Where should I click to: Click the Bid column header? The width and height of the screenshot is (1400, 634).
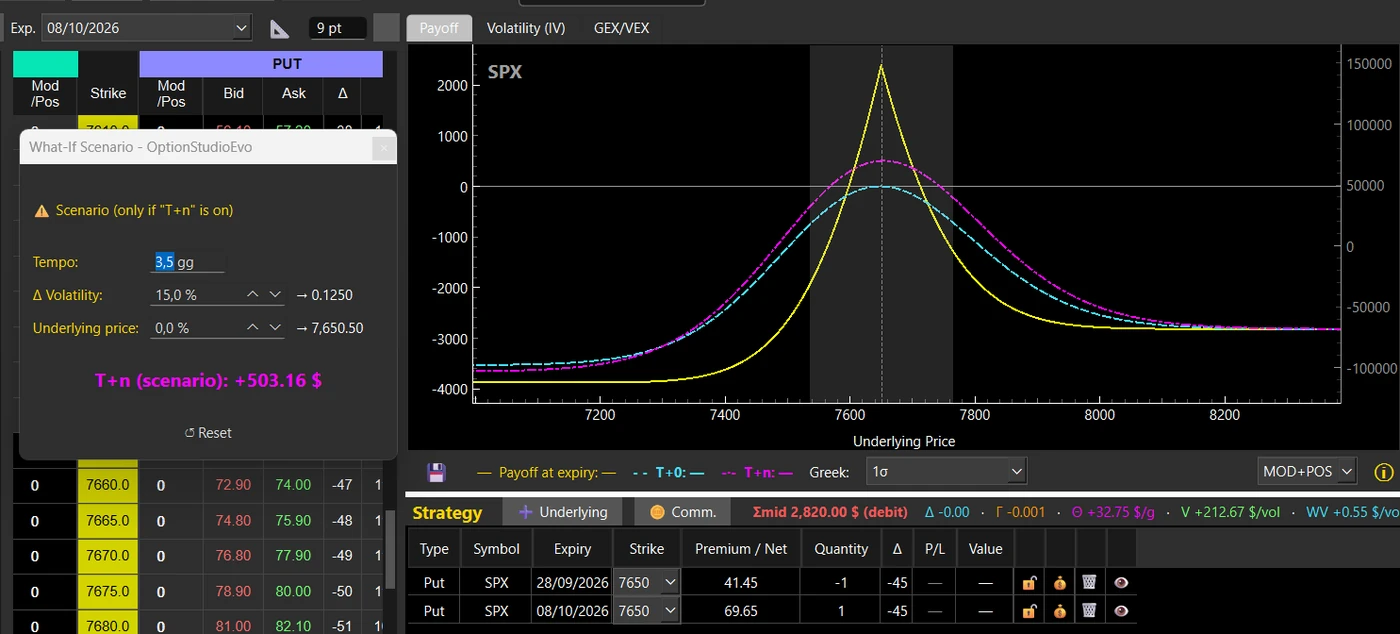coord(233,93)
